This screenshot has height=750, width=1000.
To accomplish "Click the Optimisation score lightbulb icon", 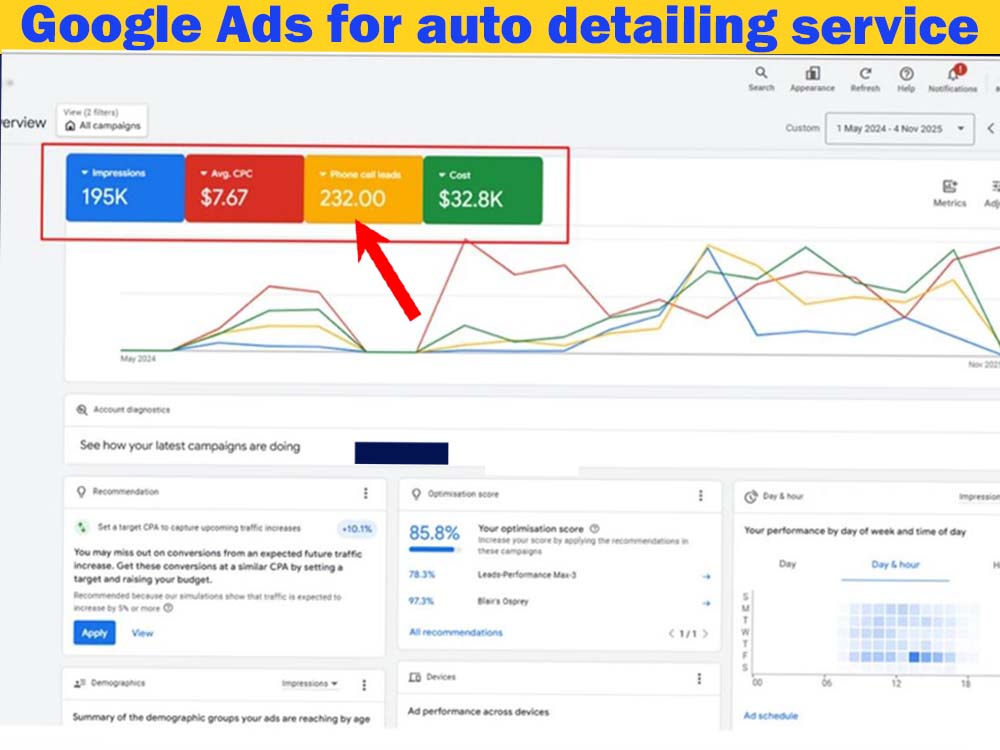I will click(416, 494).
